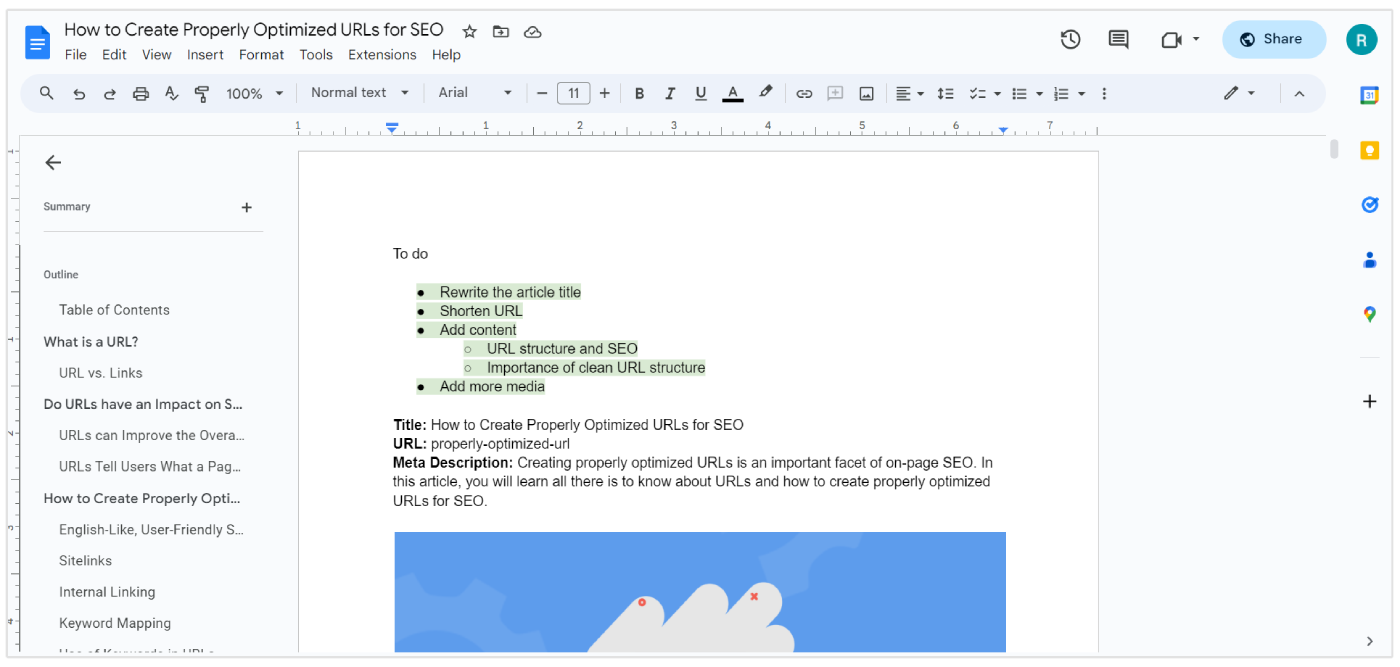This screenshot has width=1400, height=667.
Task: Toggle underline formatting
Action: pyautogui.click(x=701, y=93)
